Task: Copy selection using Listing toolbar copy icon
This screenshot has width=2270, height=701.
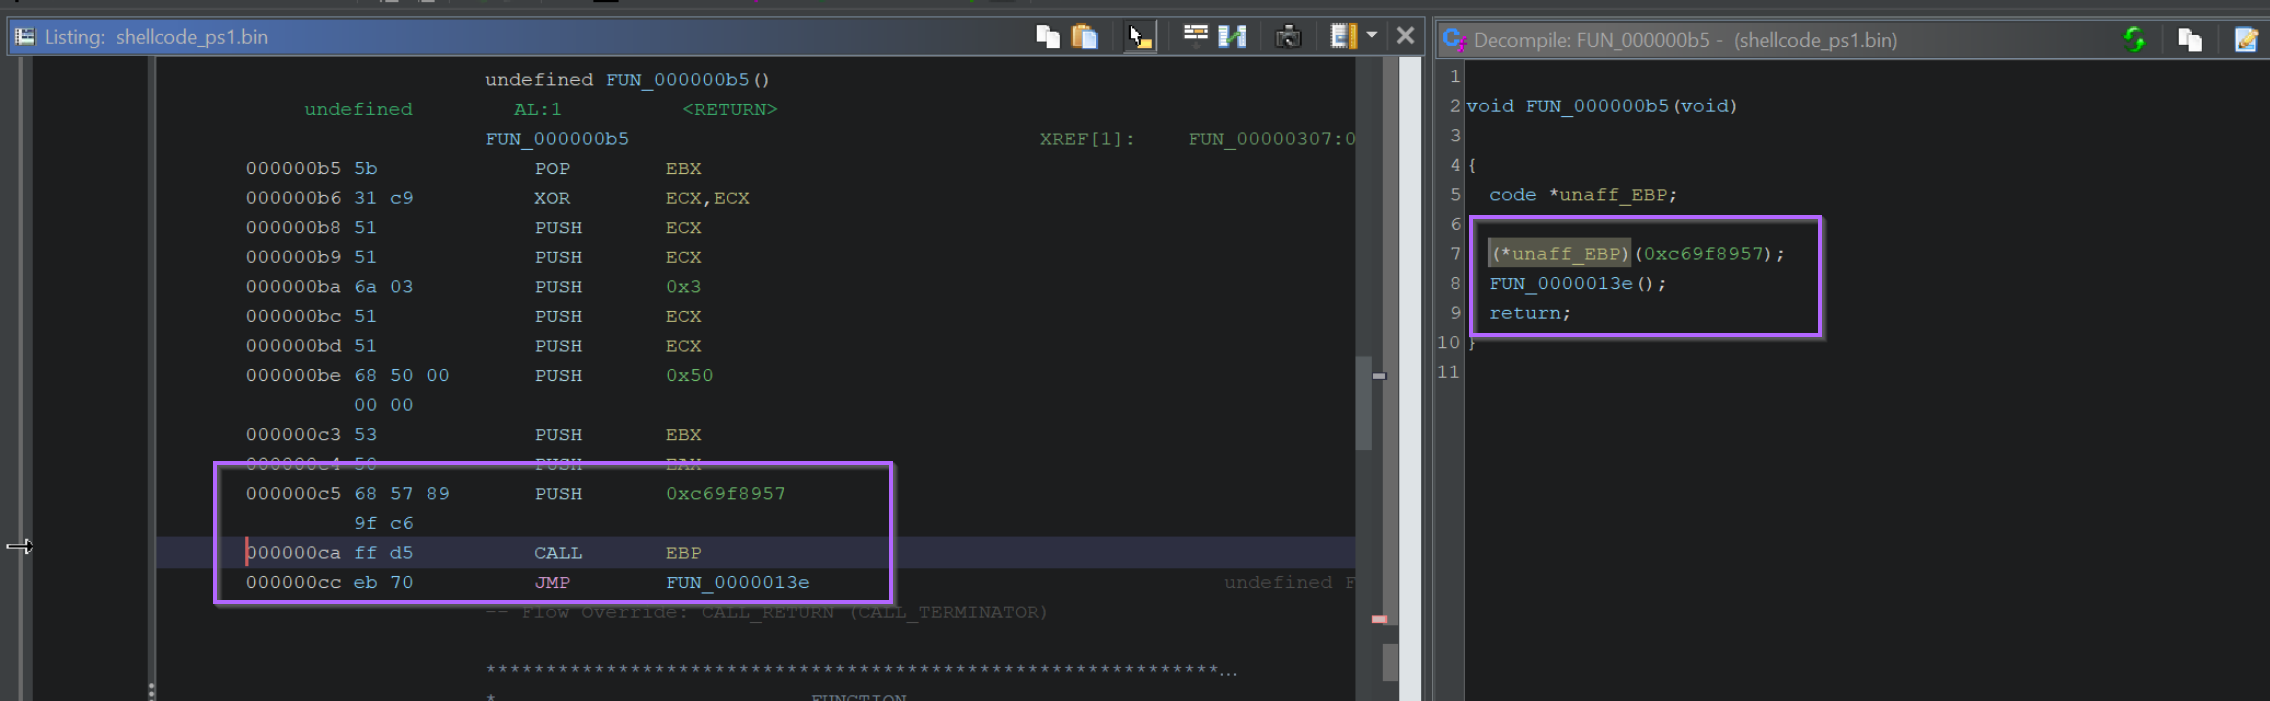Action: pyautogui.click(x=1047, y=37)
